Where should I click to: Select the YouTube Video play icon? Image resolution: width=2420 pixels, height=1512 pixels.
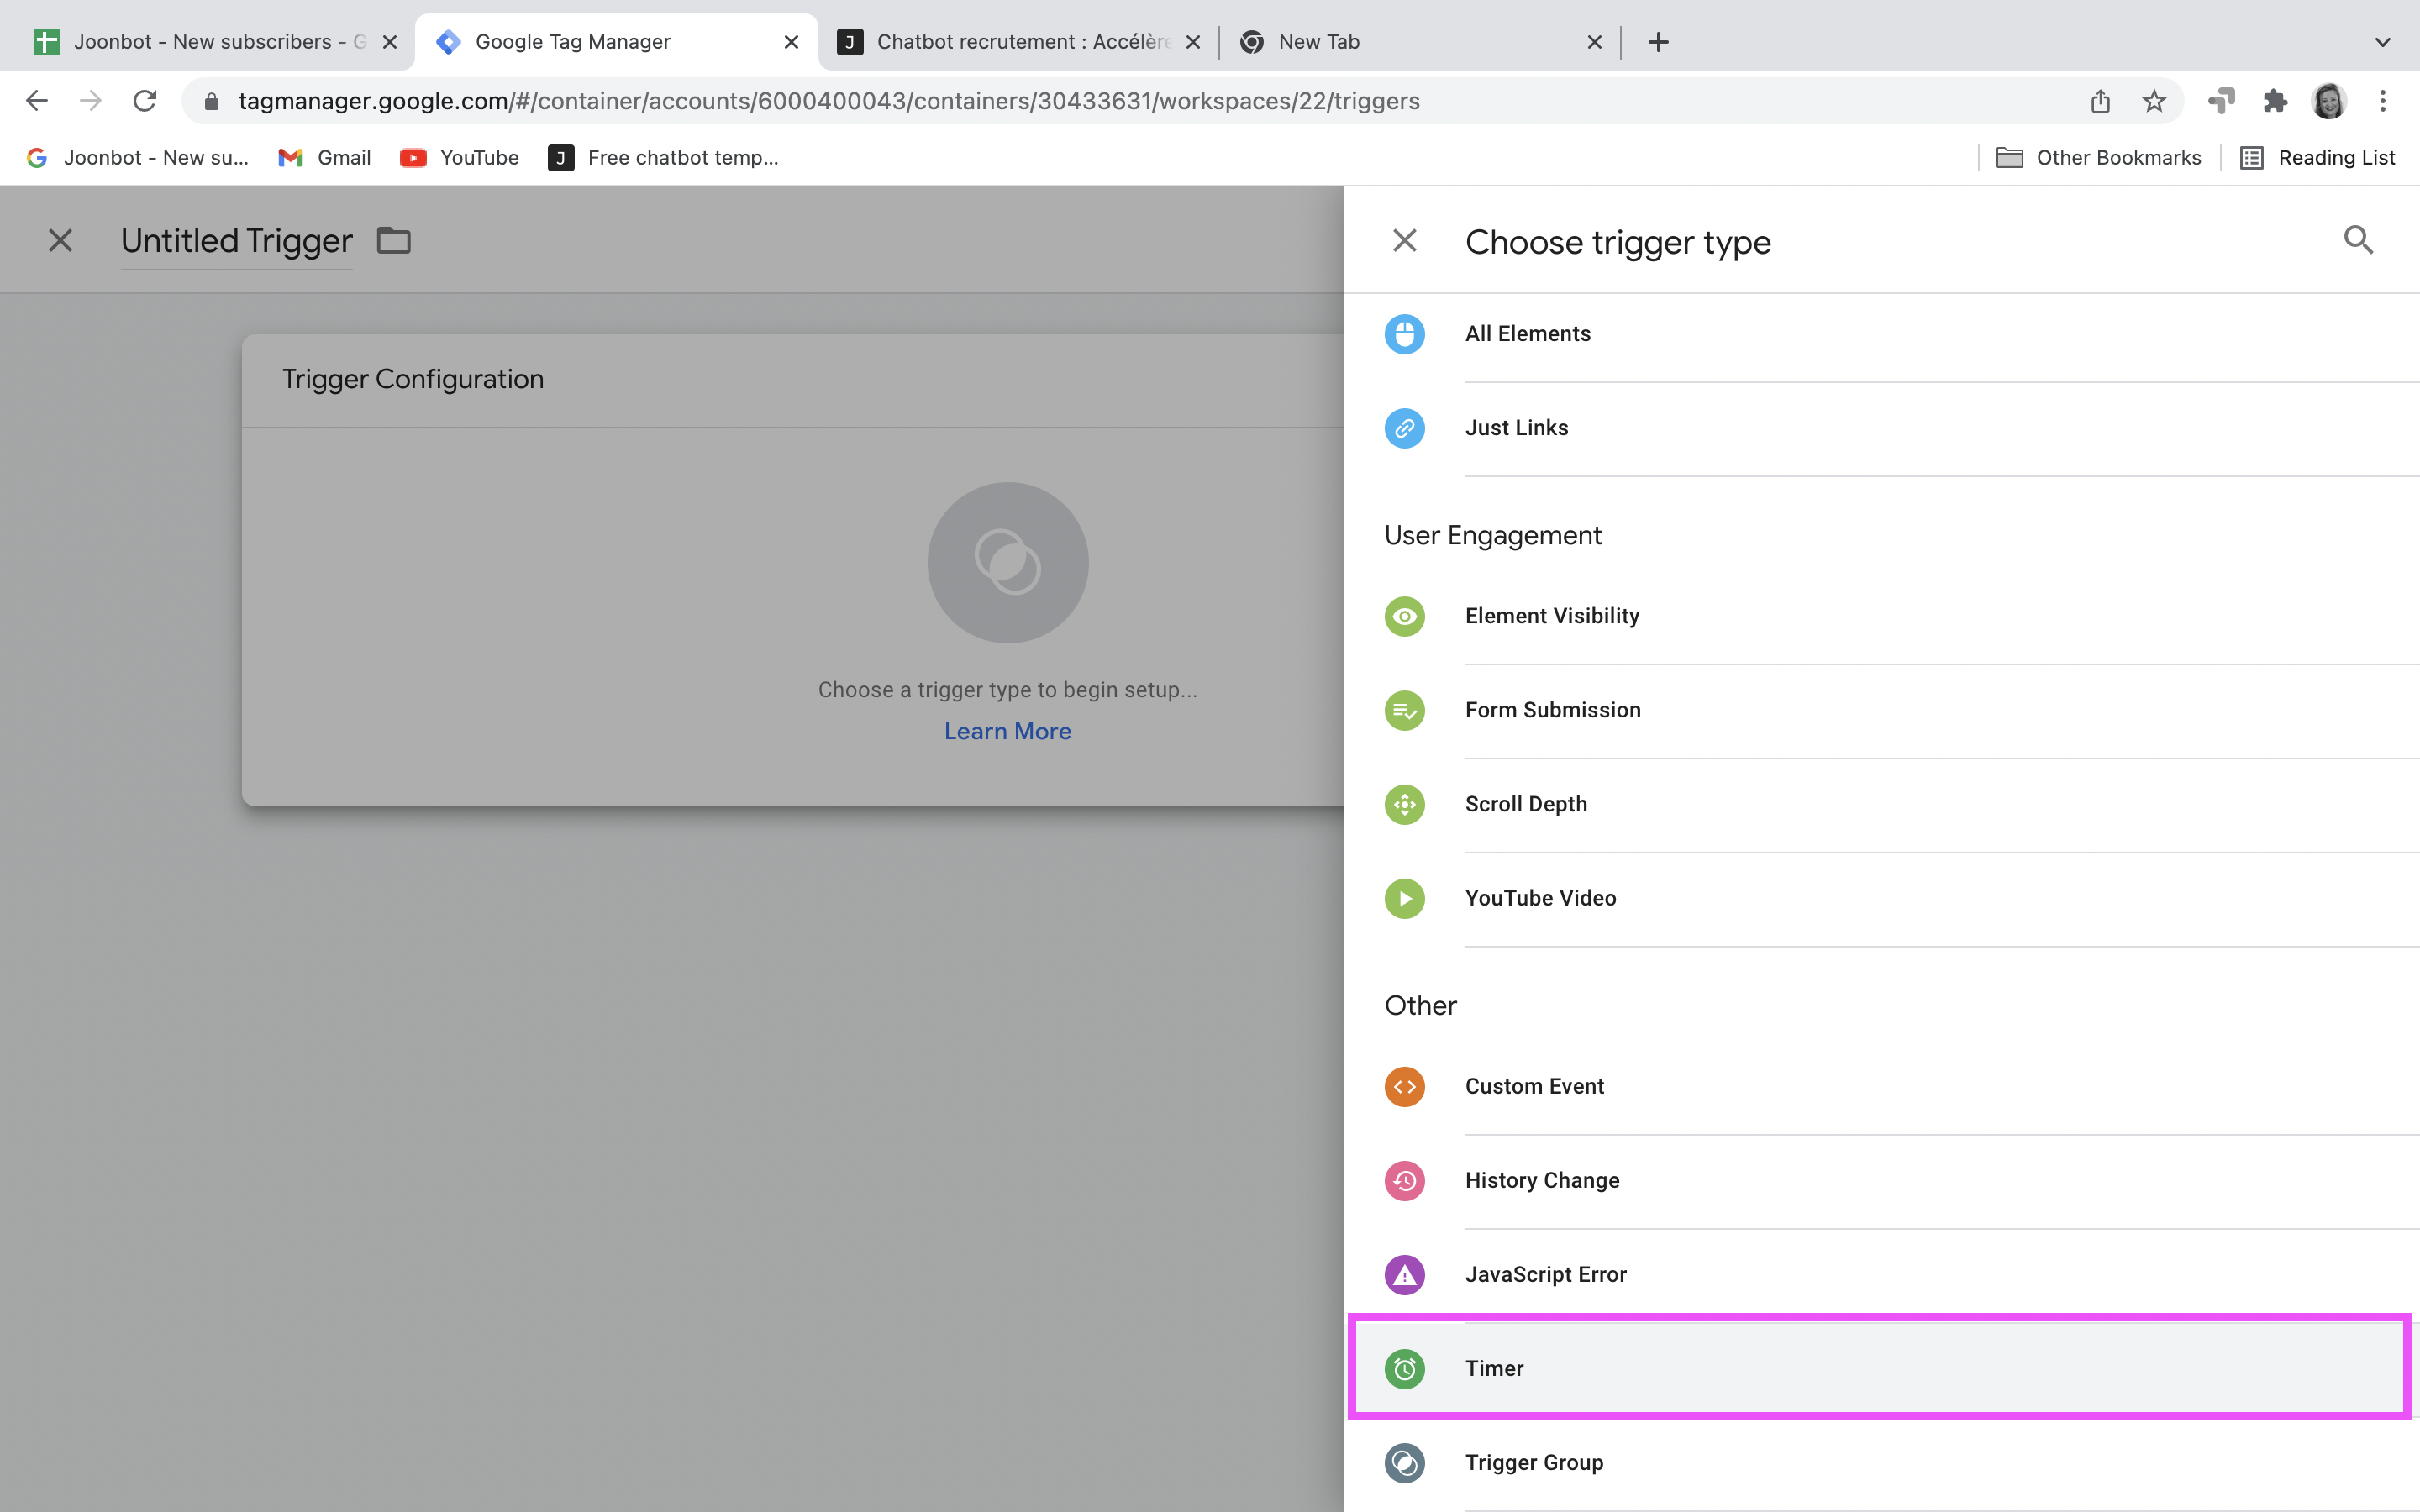(x=1404, y=898)
